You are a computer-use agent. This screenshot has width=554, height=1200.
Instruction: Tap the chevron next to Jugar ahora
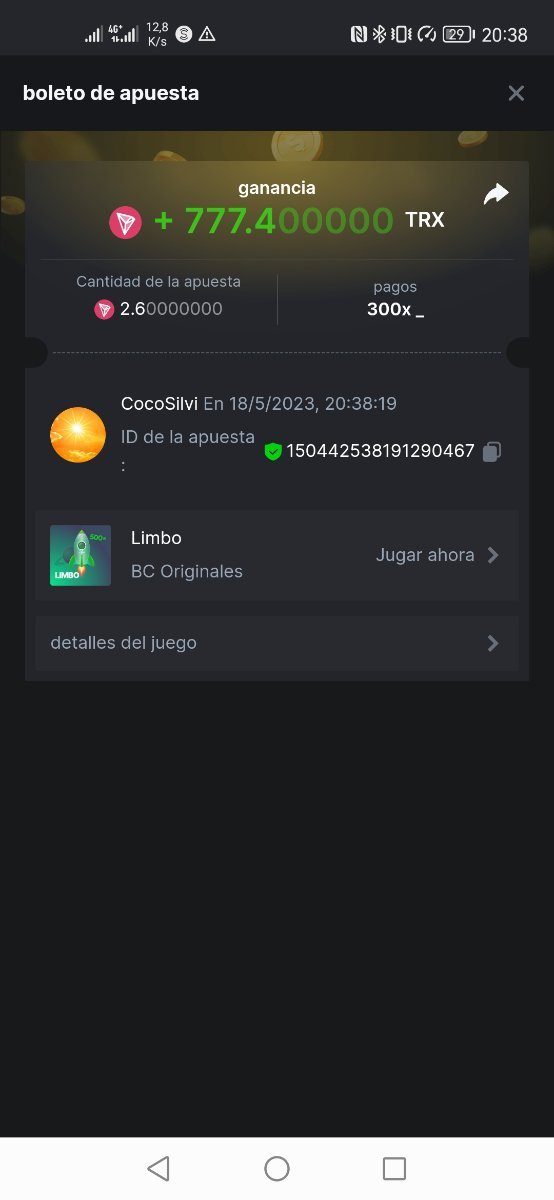(493, 555)
